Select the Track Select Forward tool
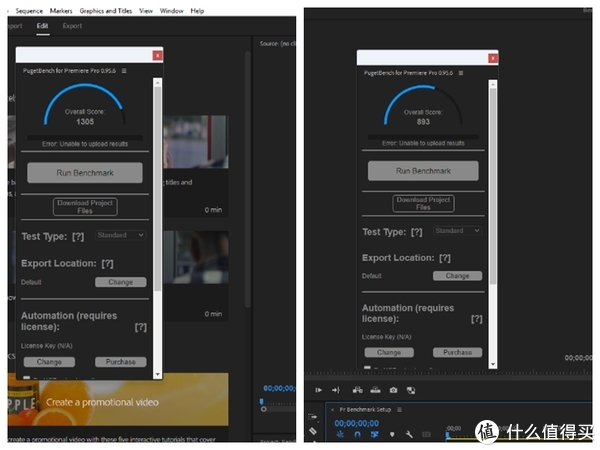This screenshot has width=600, height=450. pyautogui.click(x=313, y=416)
